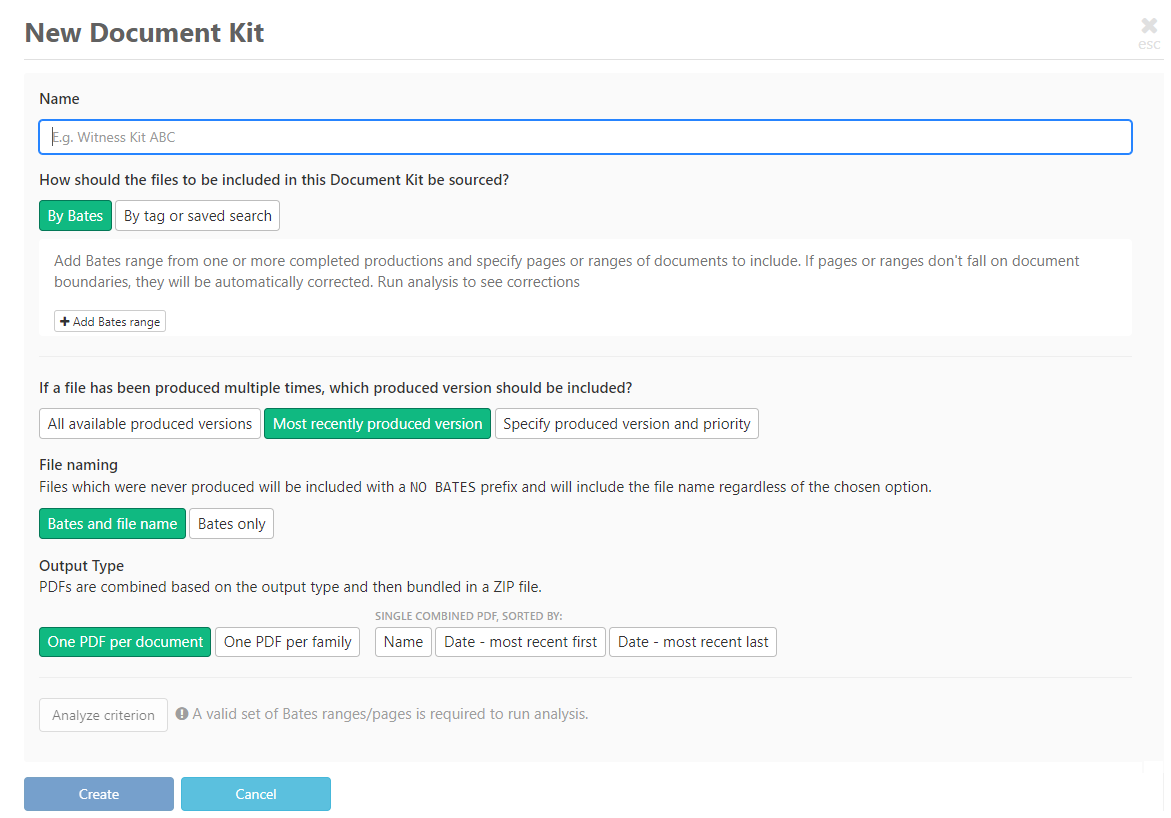The width and height of the screenshot is (1171, 818).
Task: Select the By Bates sourcing option
Action: pyautogui.click(x=75, y=215)
